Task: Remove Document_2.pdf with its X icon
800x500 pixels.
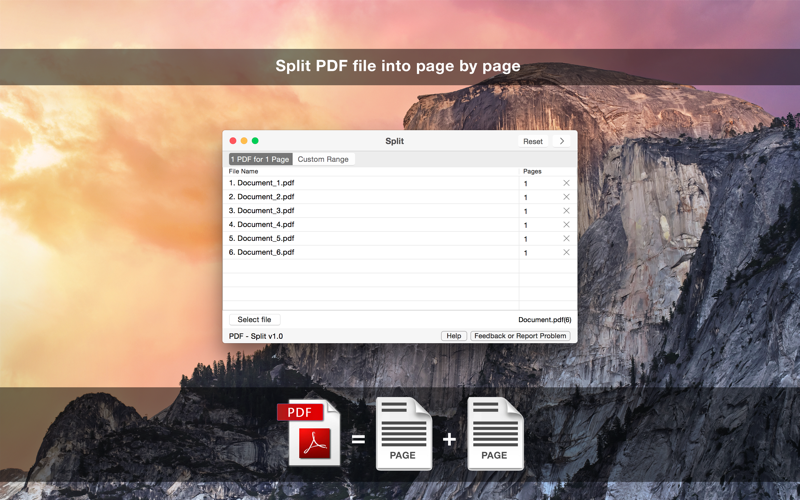Action: click(x=566, y=197)
